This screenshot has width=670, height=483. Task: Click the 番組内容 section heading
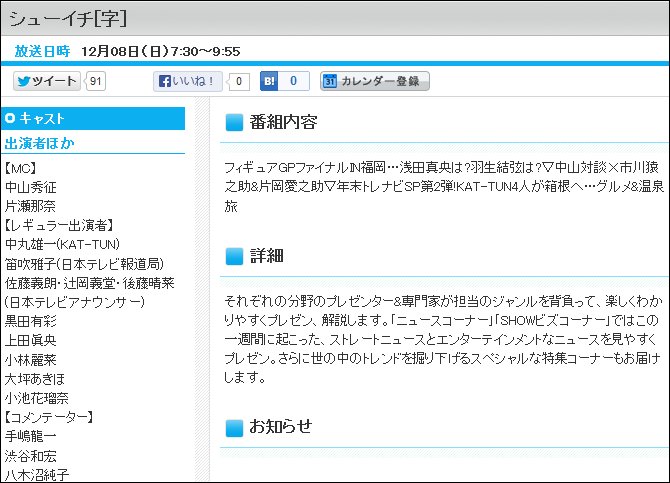[283, 122]
